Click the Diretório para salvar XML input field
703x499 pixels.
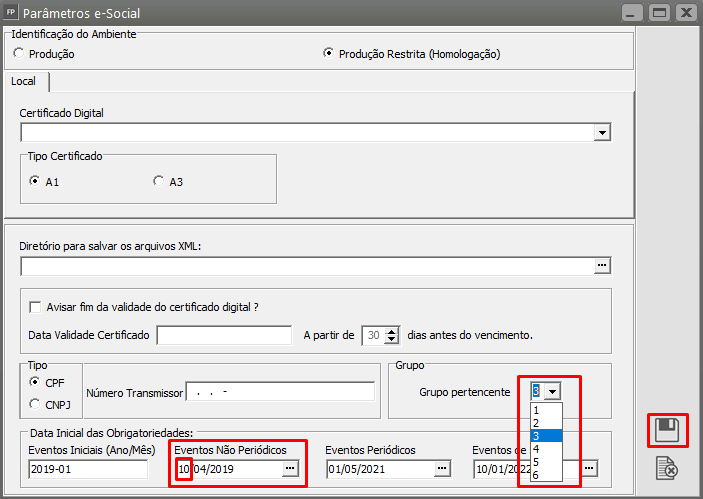pos(308,266)
